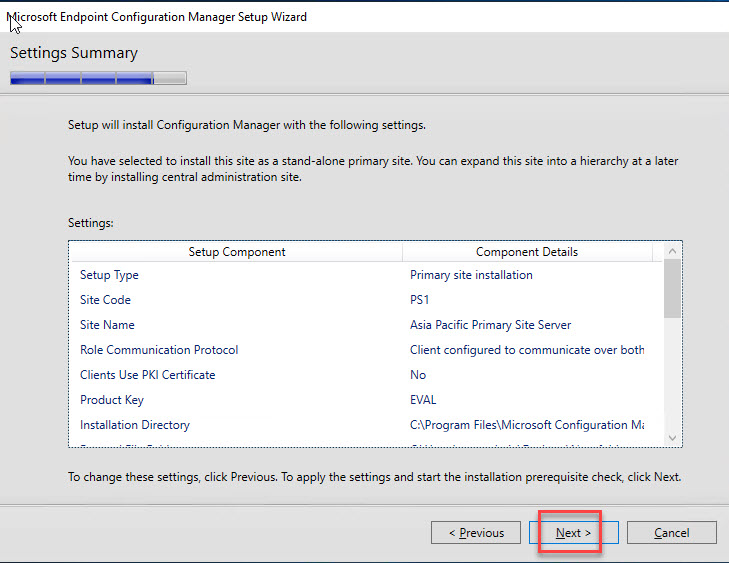Click the EVAL product key value

(424, 400)
